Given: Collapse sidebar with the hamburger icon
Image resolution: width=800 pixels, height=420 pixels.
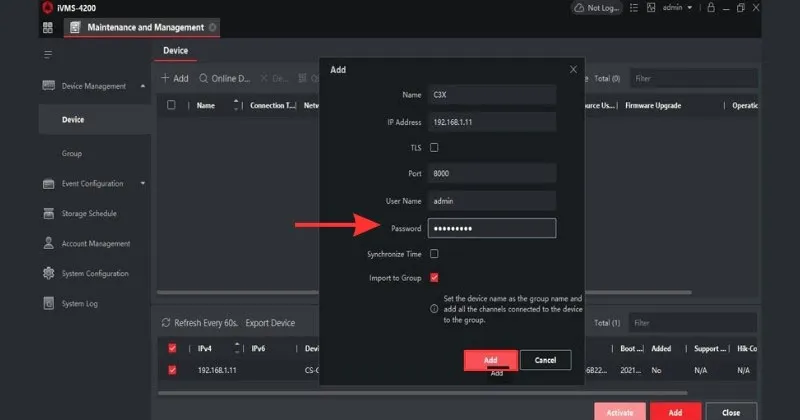Looking at the screenshot, I should point(48,54).
